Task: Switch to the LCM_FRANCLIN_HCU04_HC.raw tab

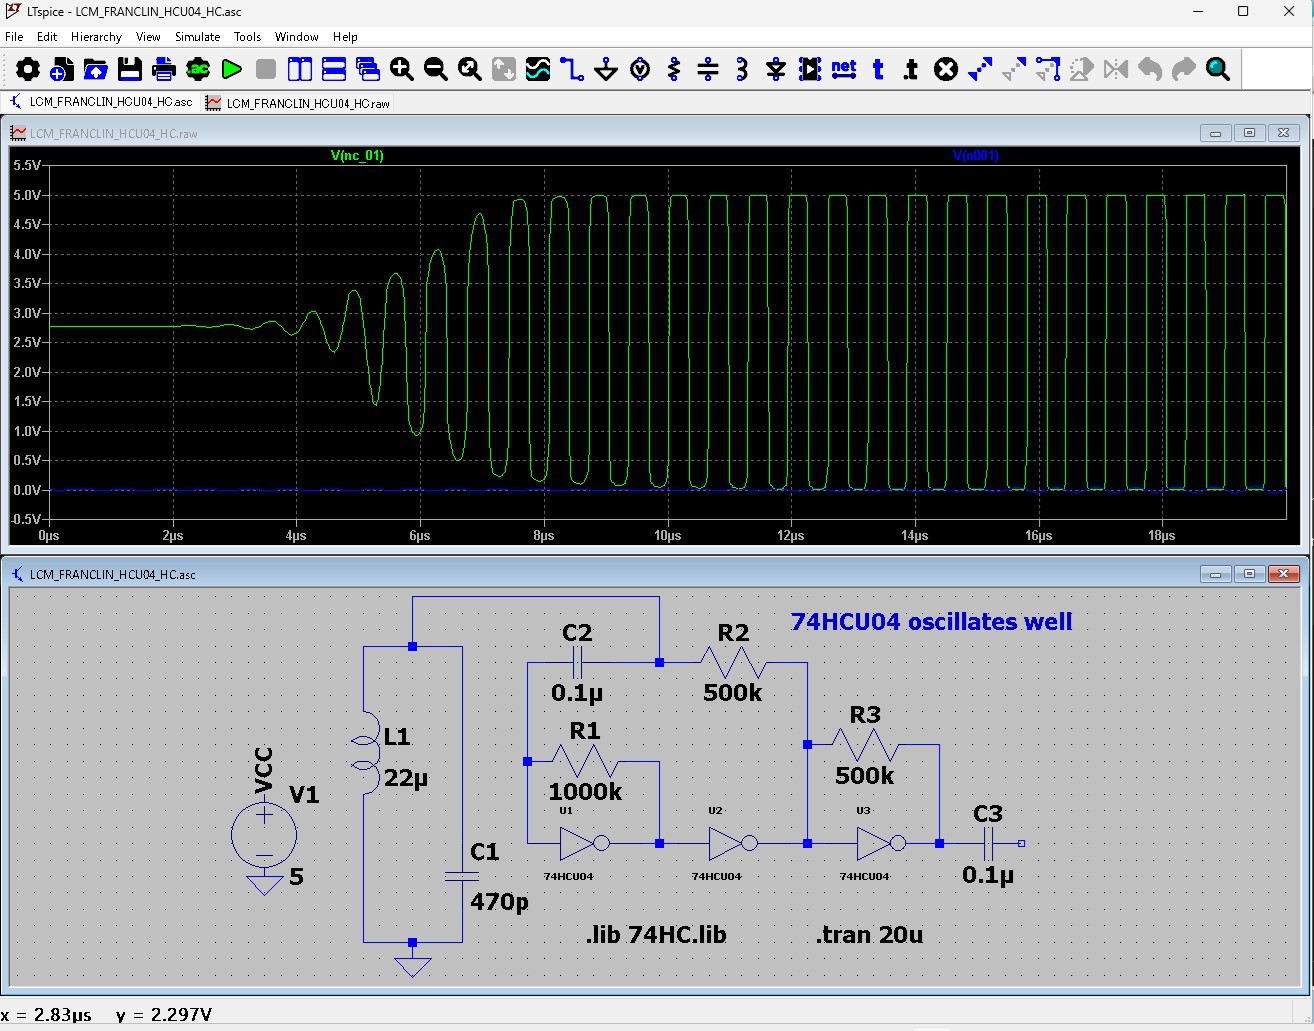Action: click(x=298, y=103)
